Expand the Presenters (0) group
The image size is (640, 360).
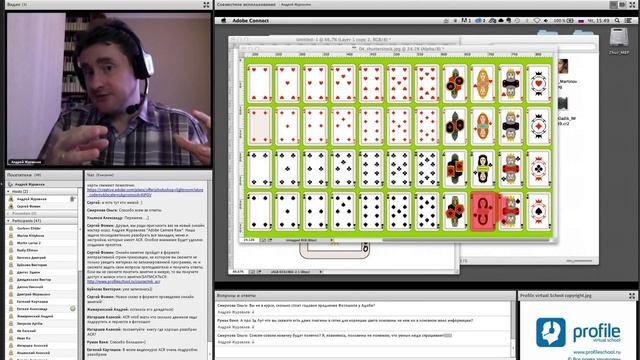tap(8, 213)
